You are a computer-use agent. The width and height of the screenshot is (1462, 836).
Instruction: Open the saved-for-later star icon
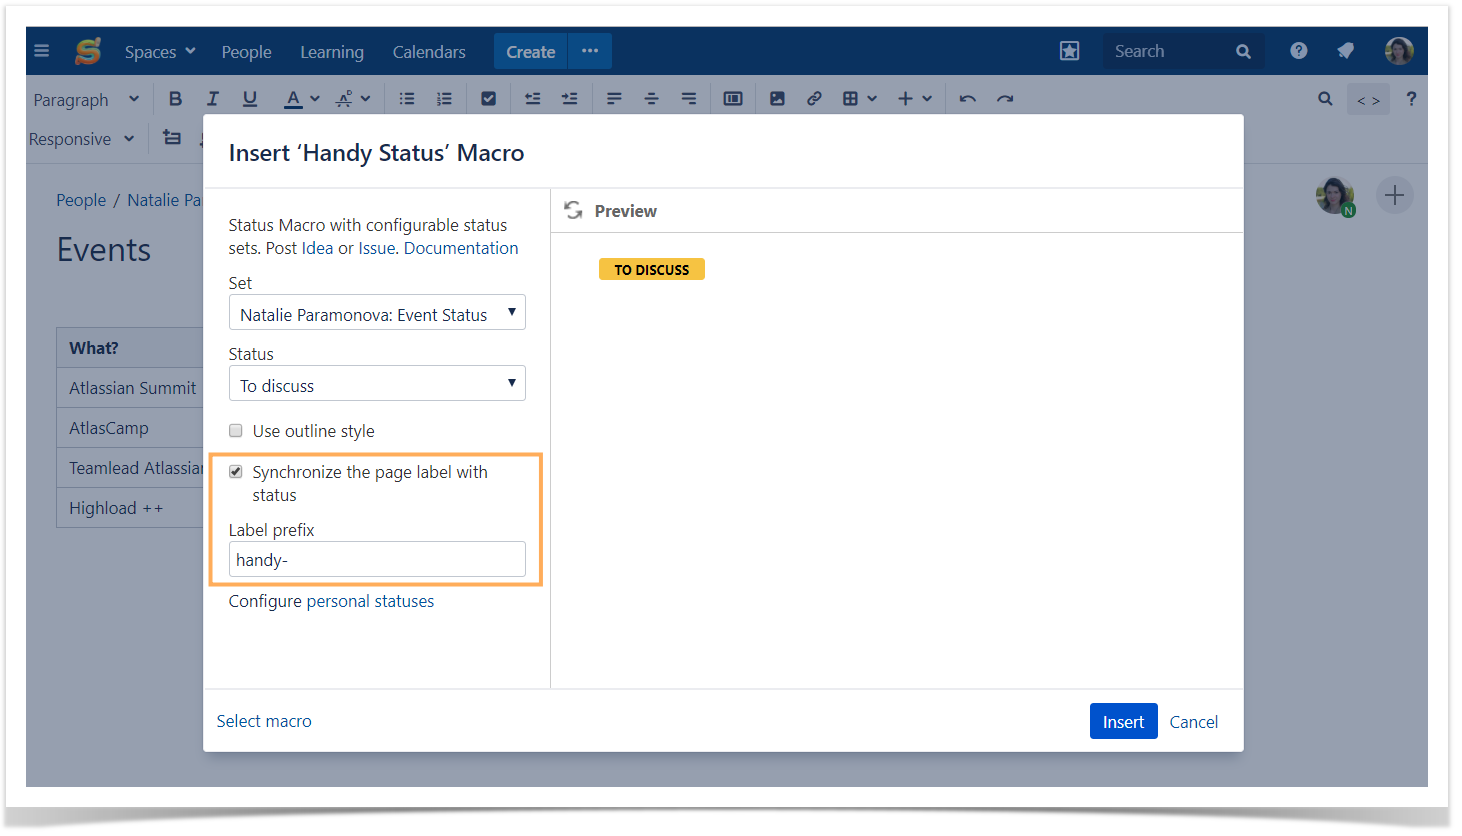click(1069, 51)
